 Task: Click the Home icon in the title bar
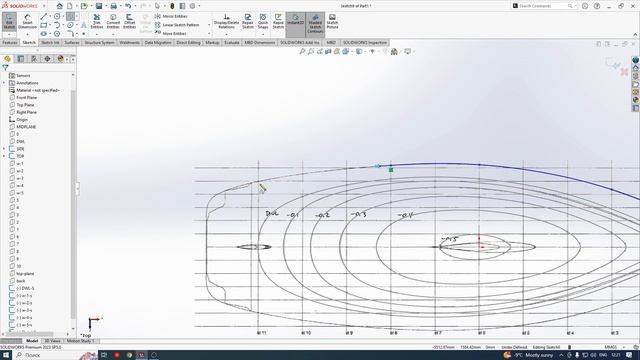(x=60, y=6)
